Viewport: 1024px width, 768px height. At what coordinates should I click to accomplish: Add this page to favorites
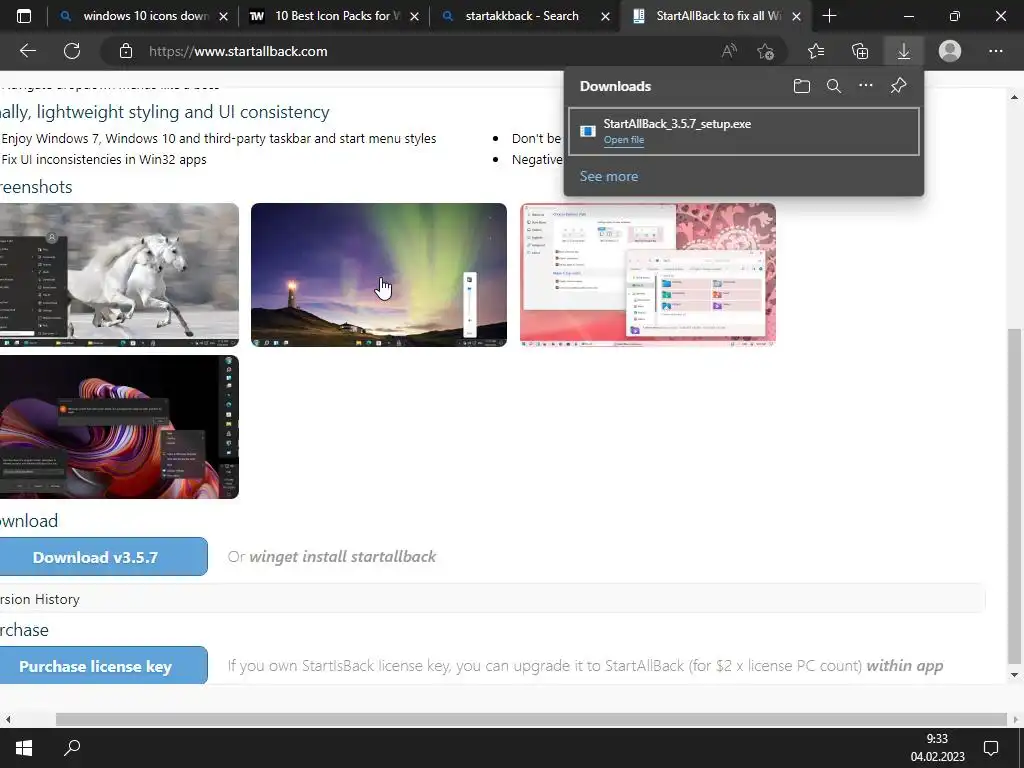pos(765,51)
